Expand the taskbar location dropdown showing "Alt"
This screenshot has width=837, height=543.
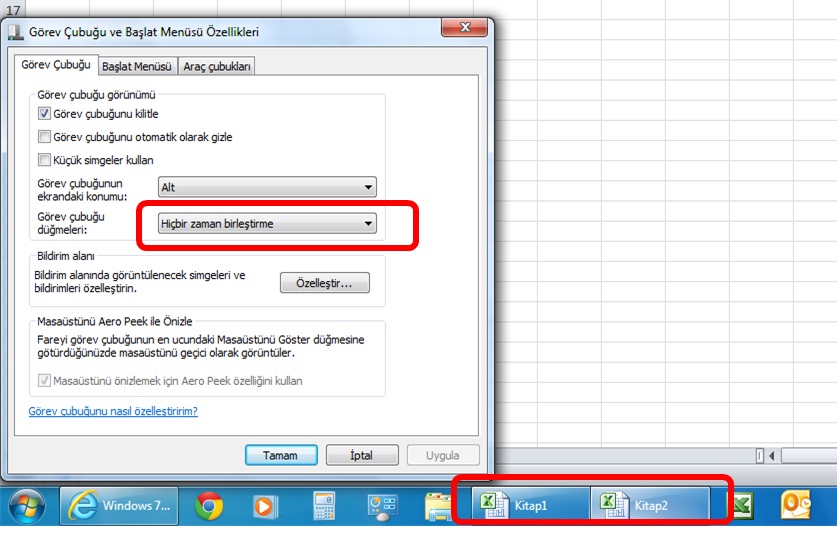(267, 187)
